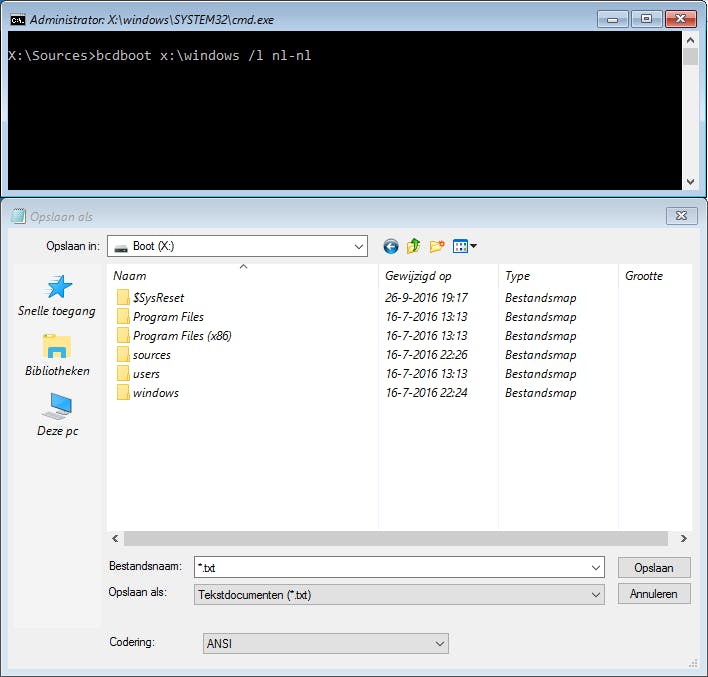Click the cmd.exe title bar icon
This screenshot has height=677, width=708.
coord(18,20)
